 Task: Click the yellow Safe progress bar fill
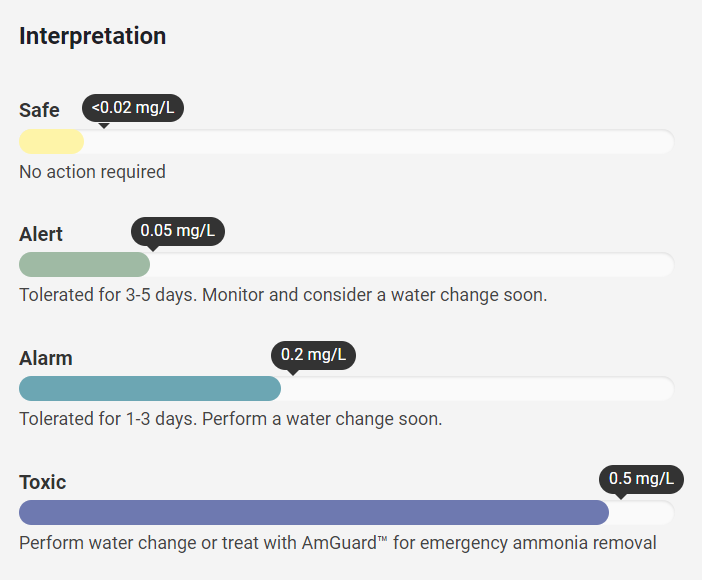click(51, 142)
